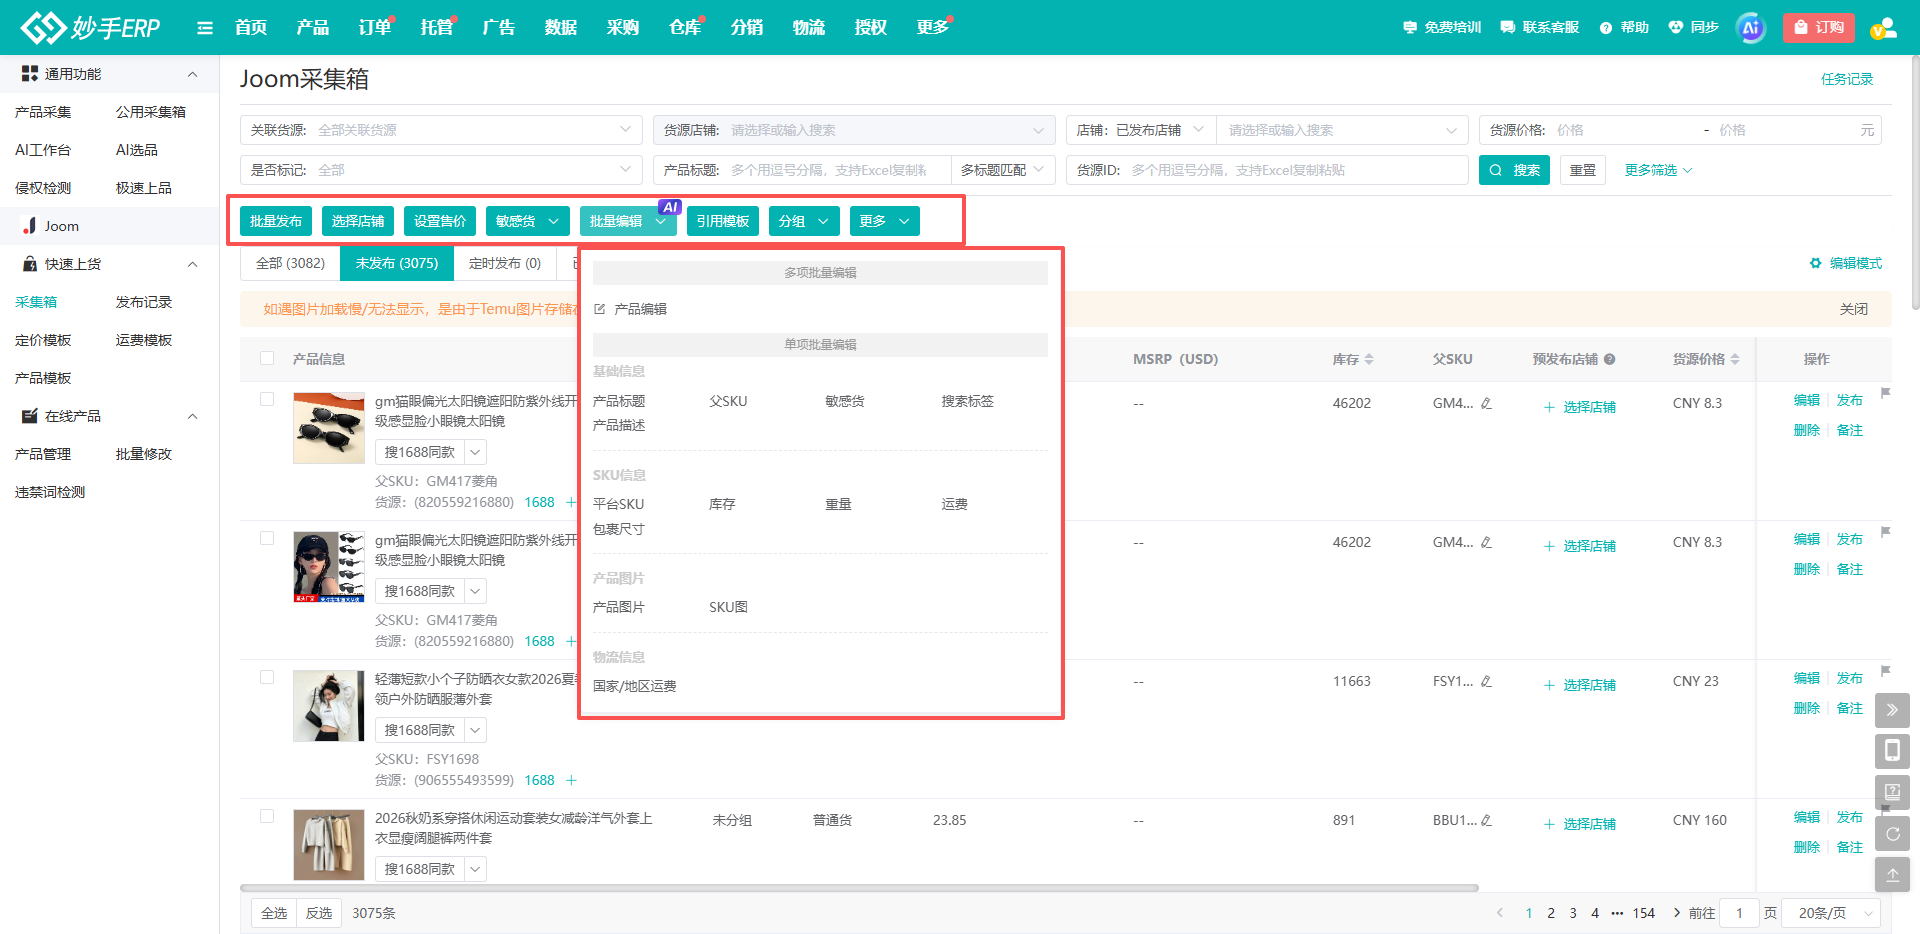Choose 国家/地区运费 menu option
The height and width of the screenshot is (934, 1920).
(x=635, y=686)
